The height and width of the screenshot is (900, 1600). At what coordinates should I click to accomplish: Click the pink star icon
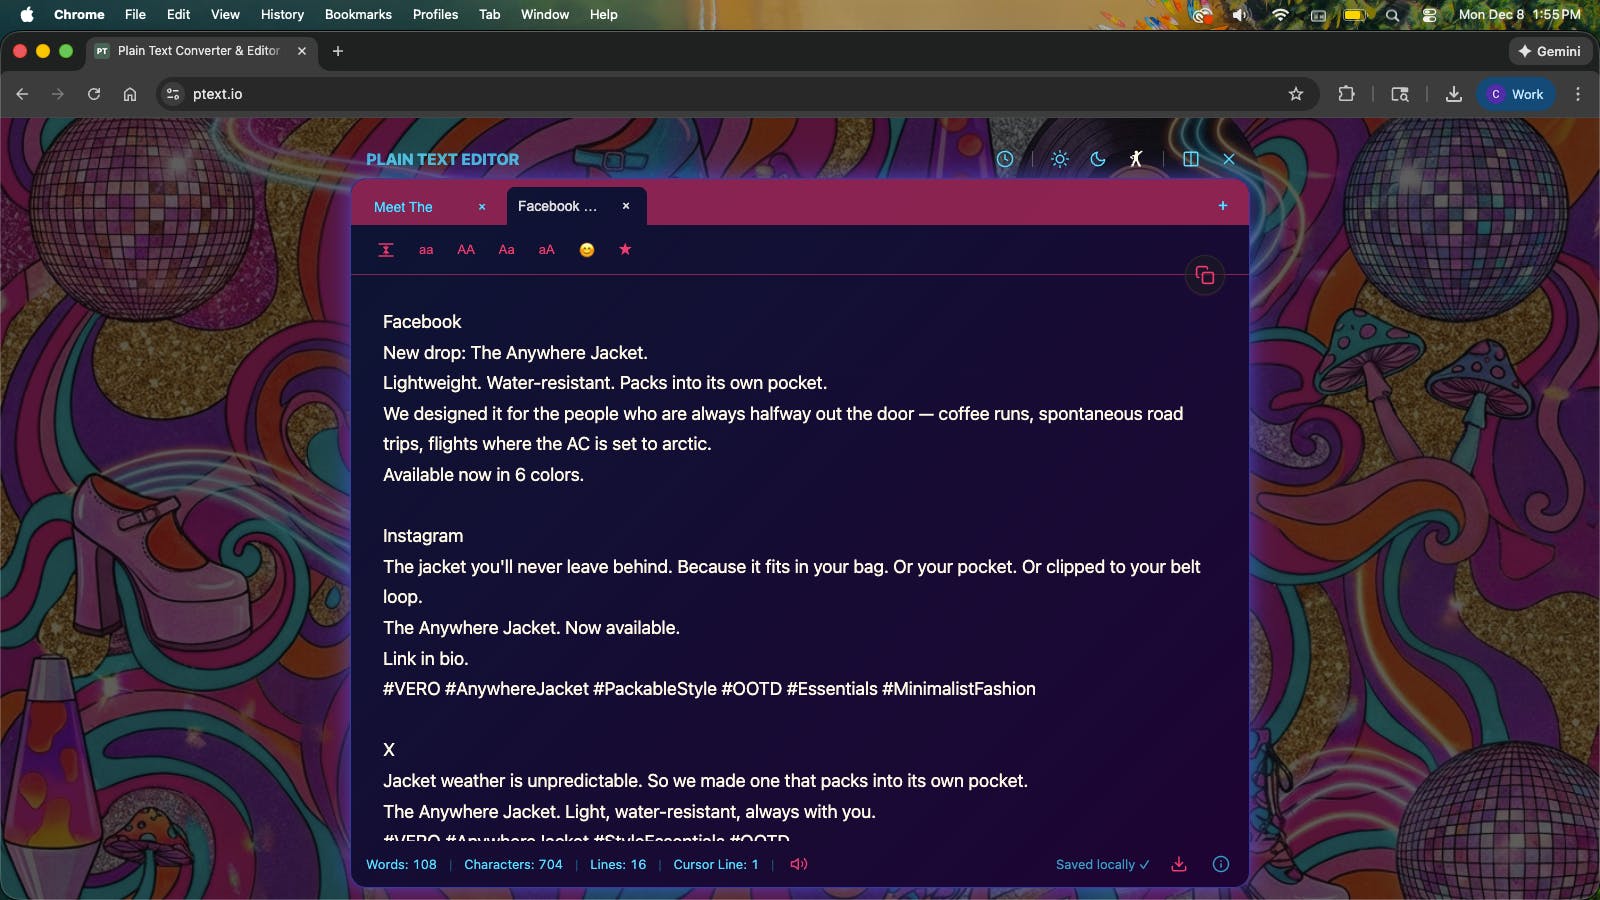(625, 249)
